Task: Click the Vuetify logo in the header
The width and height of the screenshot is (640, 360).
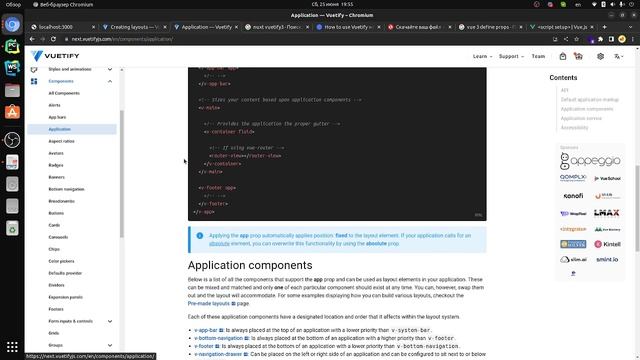Action: point(55,56)
